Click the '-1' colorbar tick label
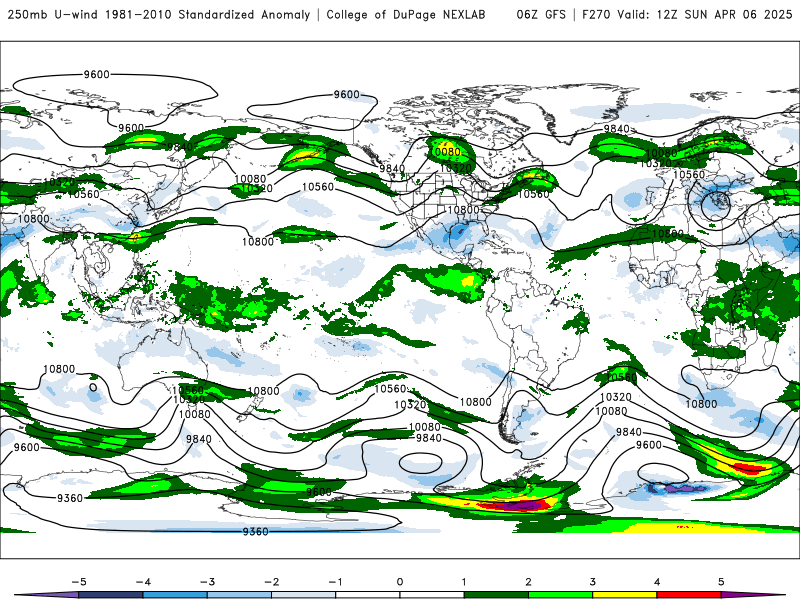This screenshot has width=800, height=600. click(336, 582)
